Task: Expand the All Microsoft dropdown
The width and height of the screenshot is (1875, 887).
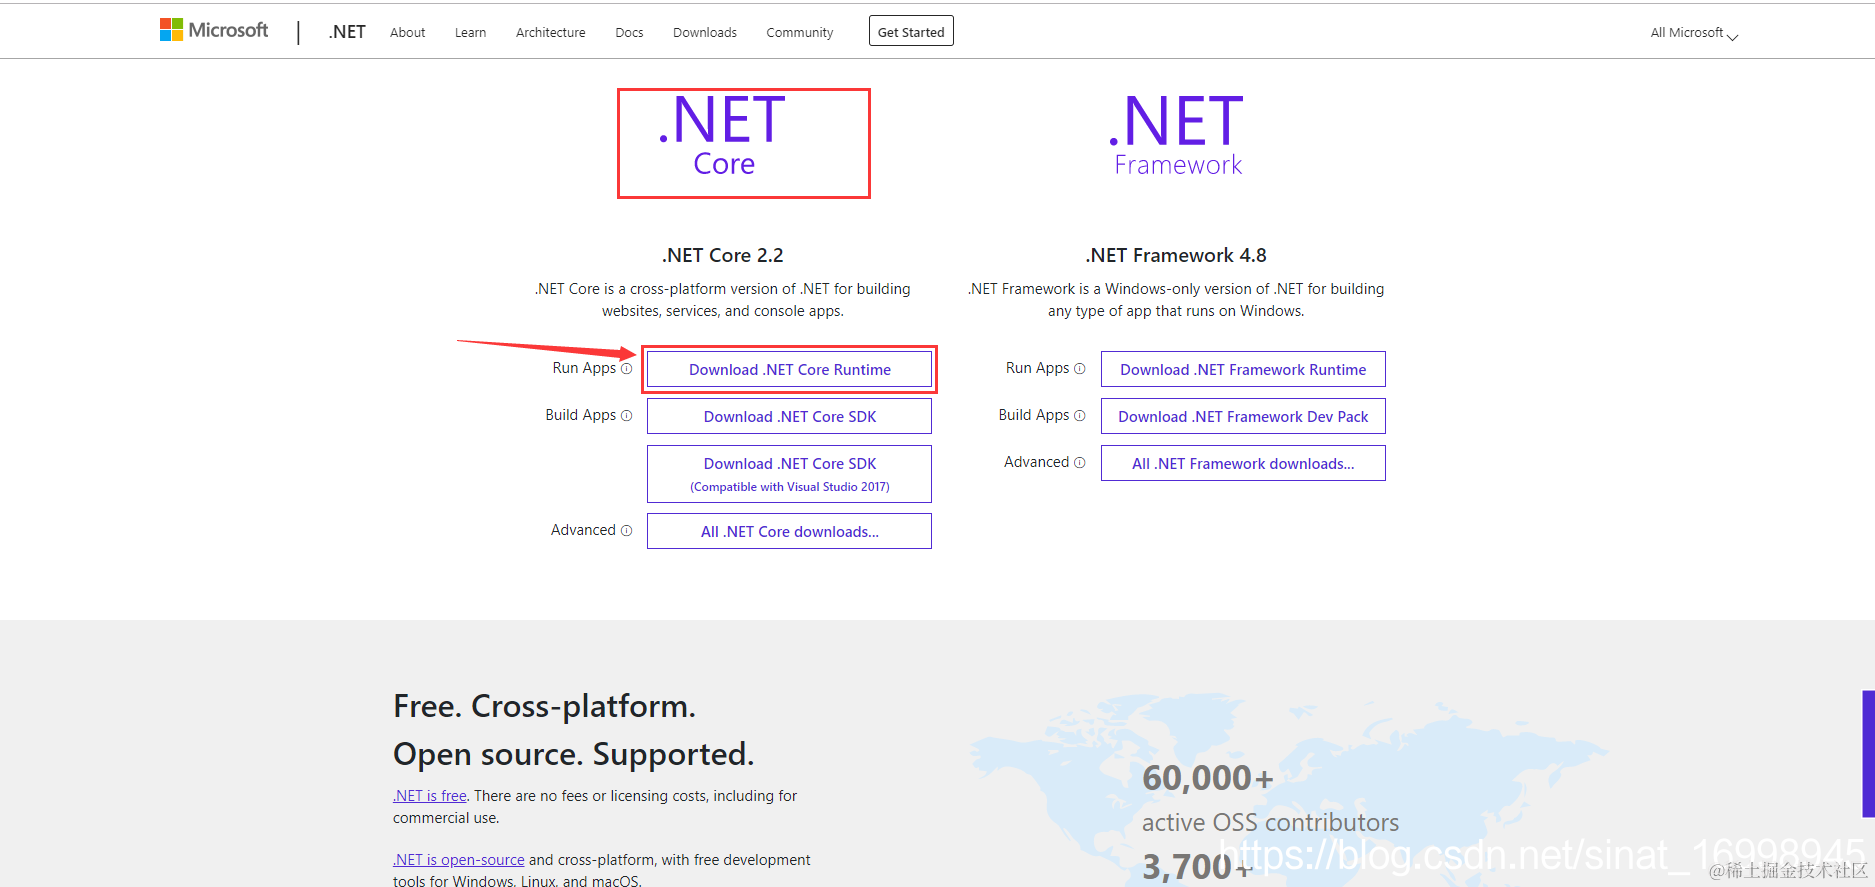Action: pyautogui.click(x=1694, y=33)
